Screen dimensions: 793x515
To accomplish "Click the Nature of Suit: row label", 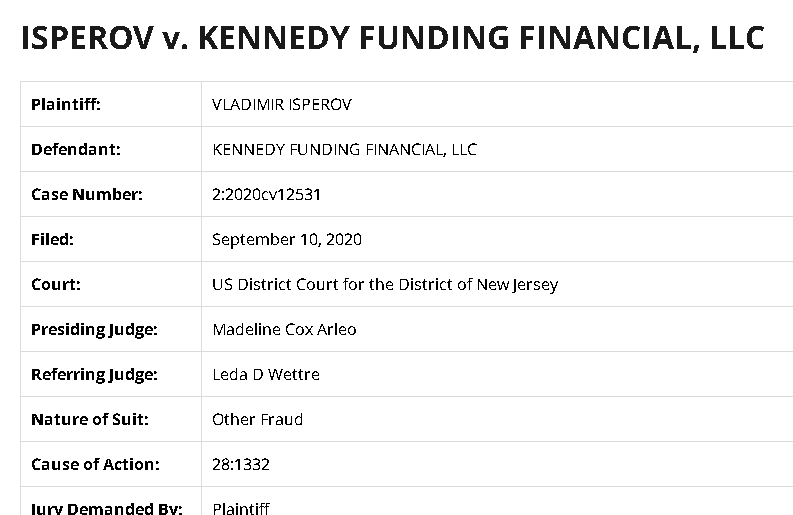I will point(90,420).
